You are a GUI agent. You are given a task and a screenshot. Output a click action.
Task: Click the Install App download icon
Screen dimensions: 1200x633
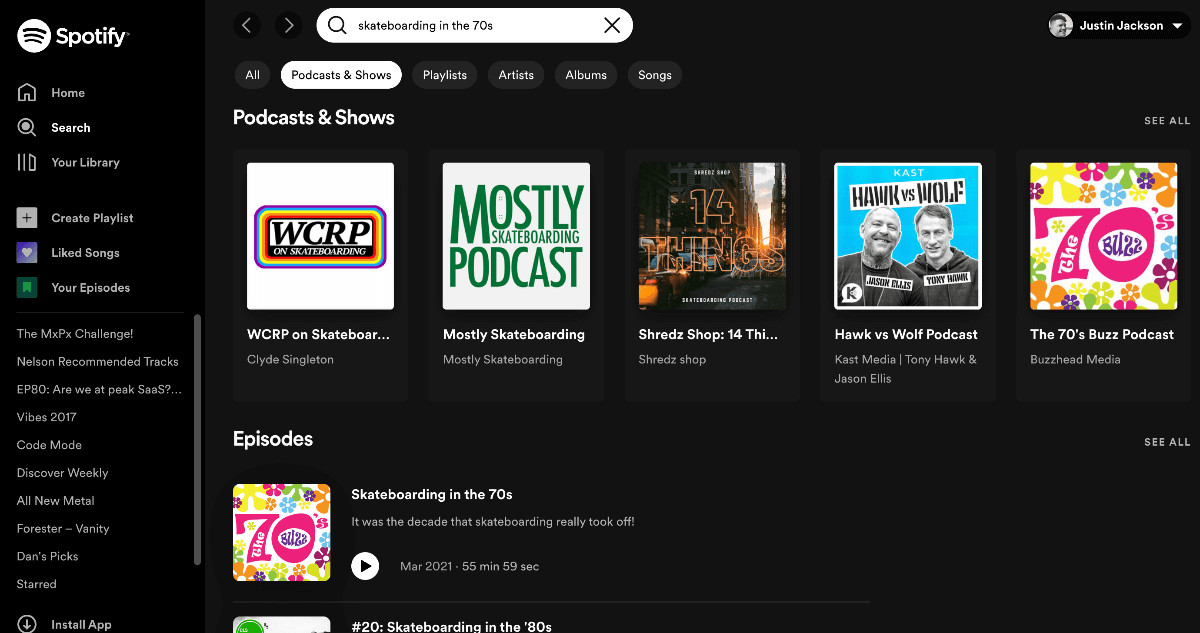click(x=27, y=624)
